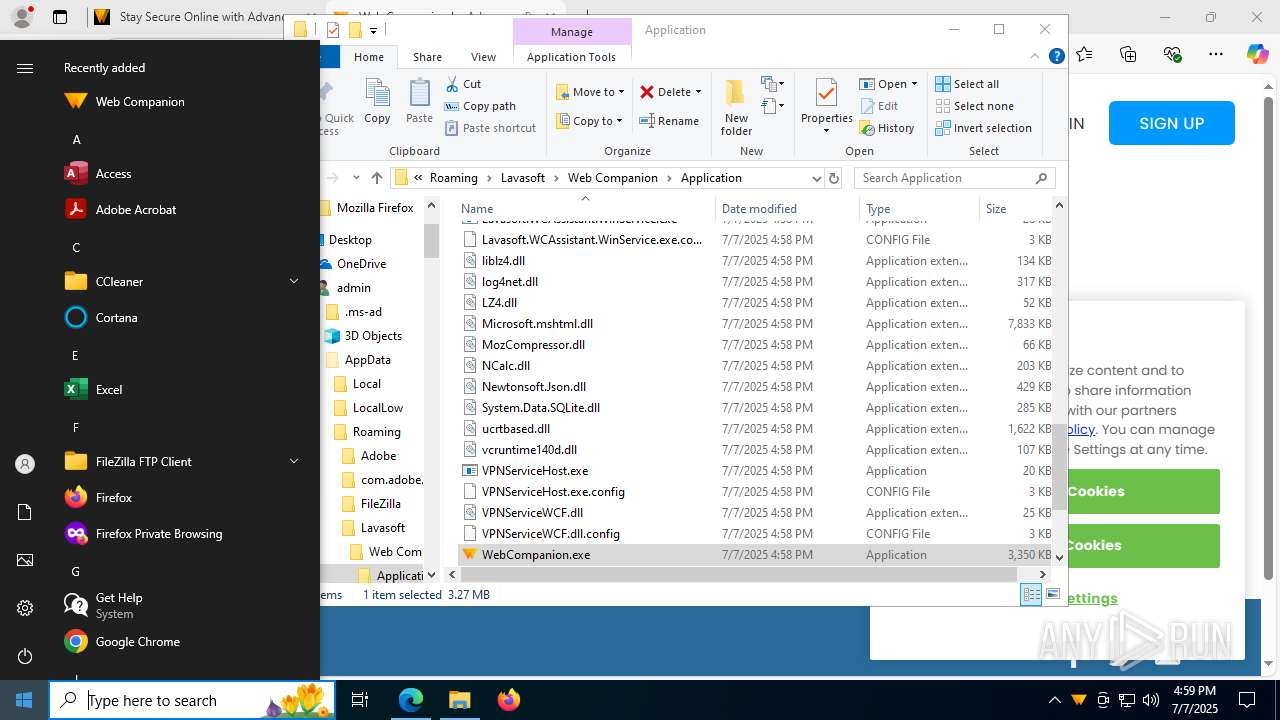Image resolution: width=1280 pixels, height=720 pixels.
Task: Click Lavasoft in address breadcrumb
Action: (523, 178)
